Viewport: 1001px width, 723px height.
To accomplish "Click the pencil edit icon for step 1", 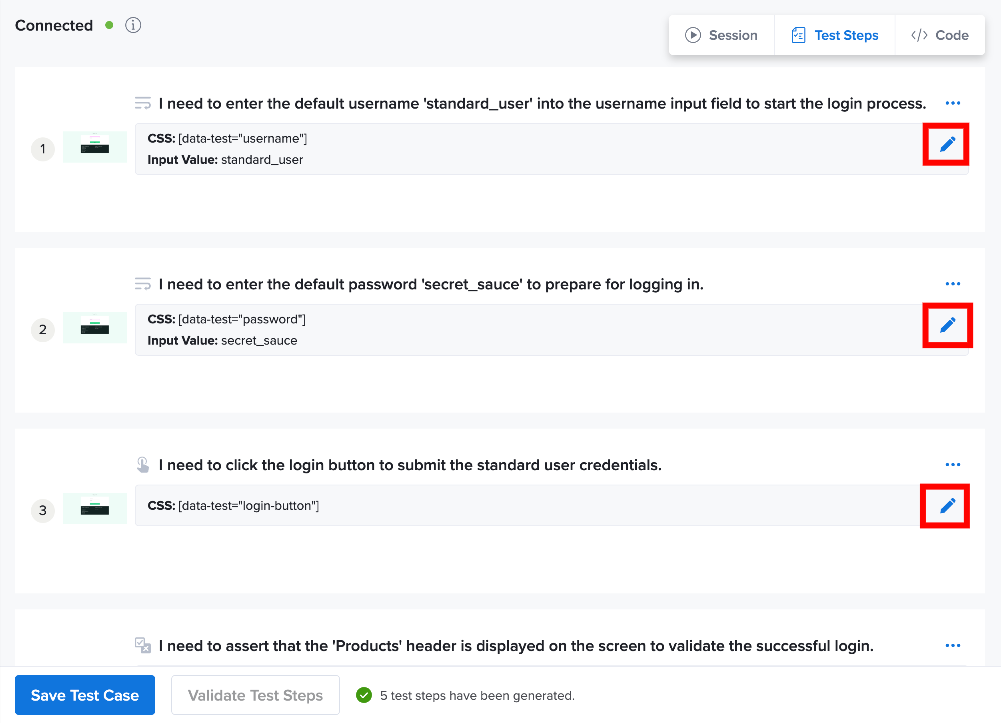I will click(947, 144).
